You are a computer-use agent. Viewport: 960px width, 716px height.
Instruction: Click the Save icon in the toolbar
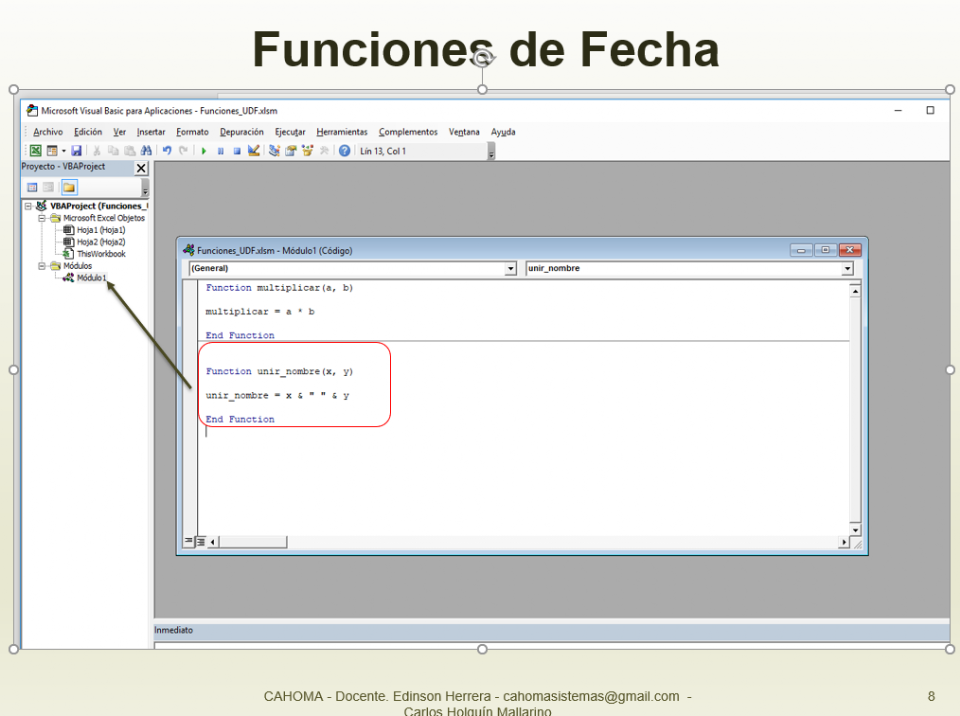[76, 151]
